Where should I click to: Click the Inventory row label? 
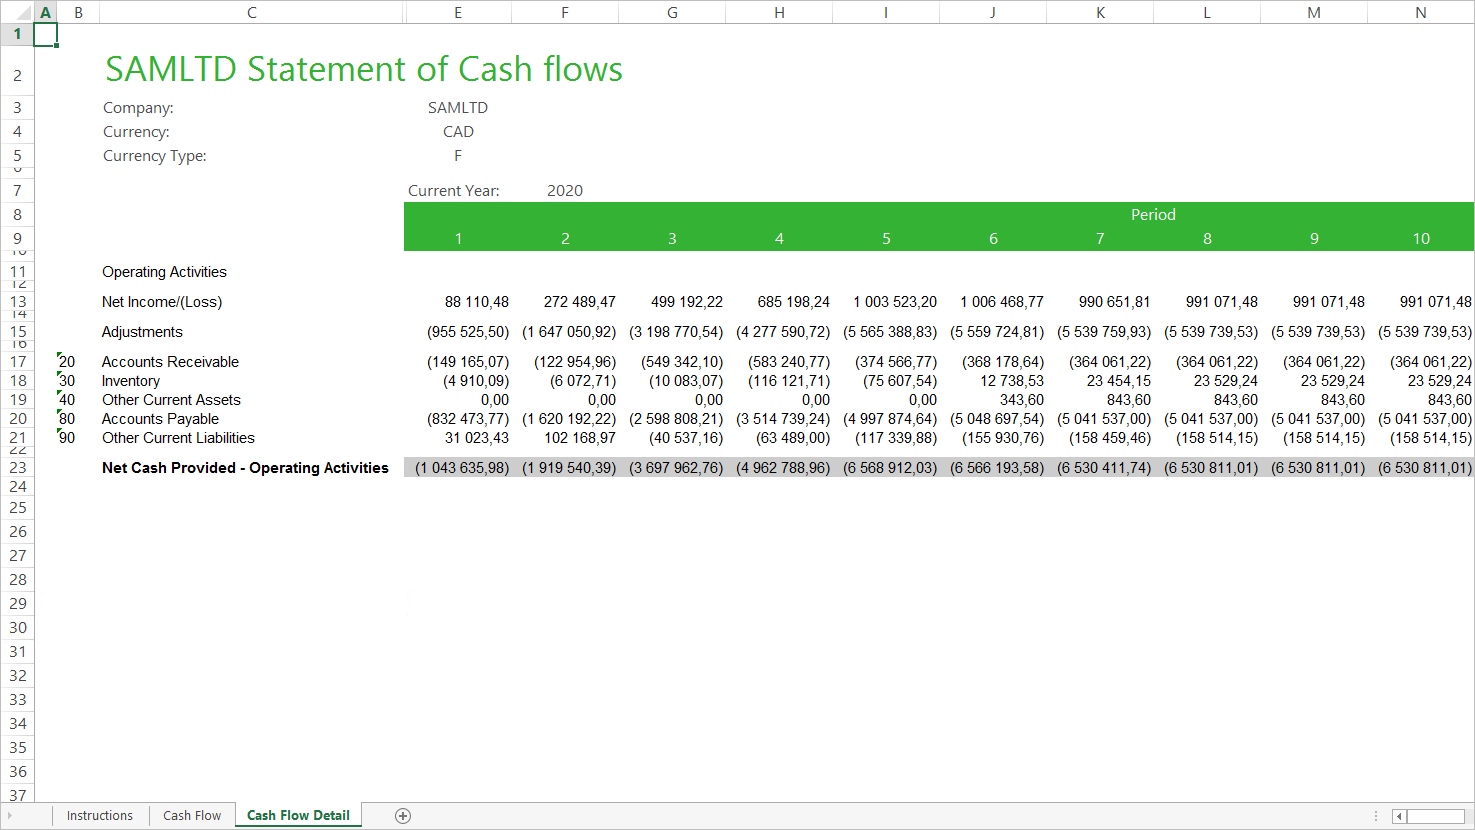pyautogui.click(x=130, y=381)
